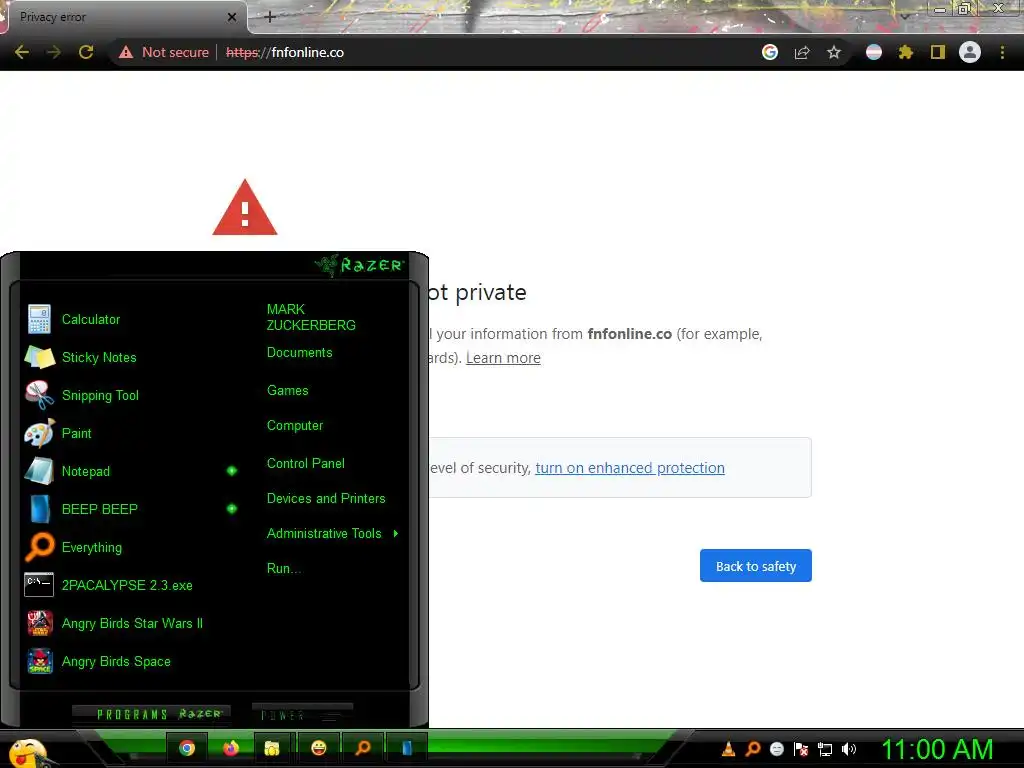Open the Run... dialog
The height and width of the screenshot is (768, 1024).
pos(284,569)
